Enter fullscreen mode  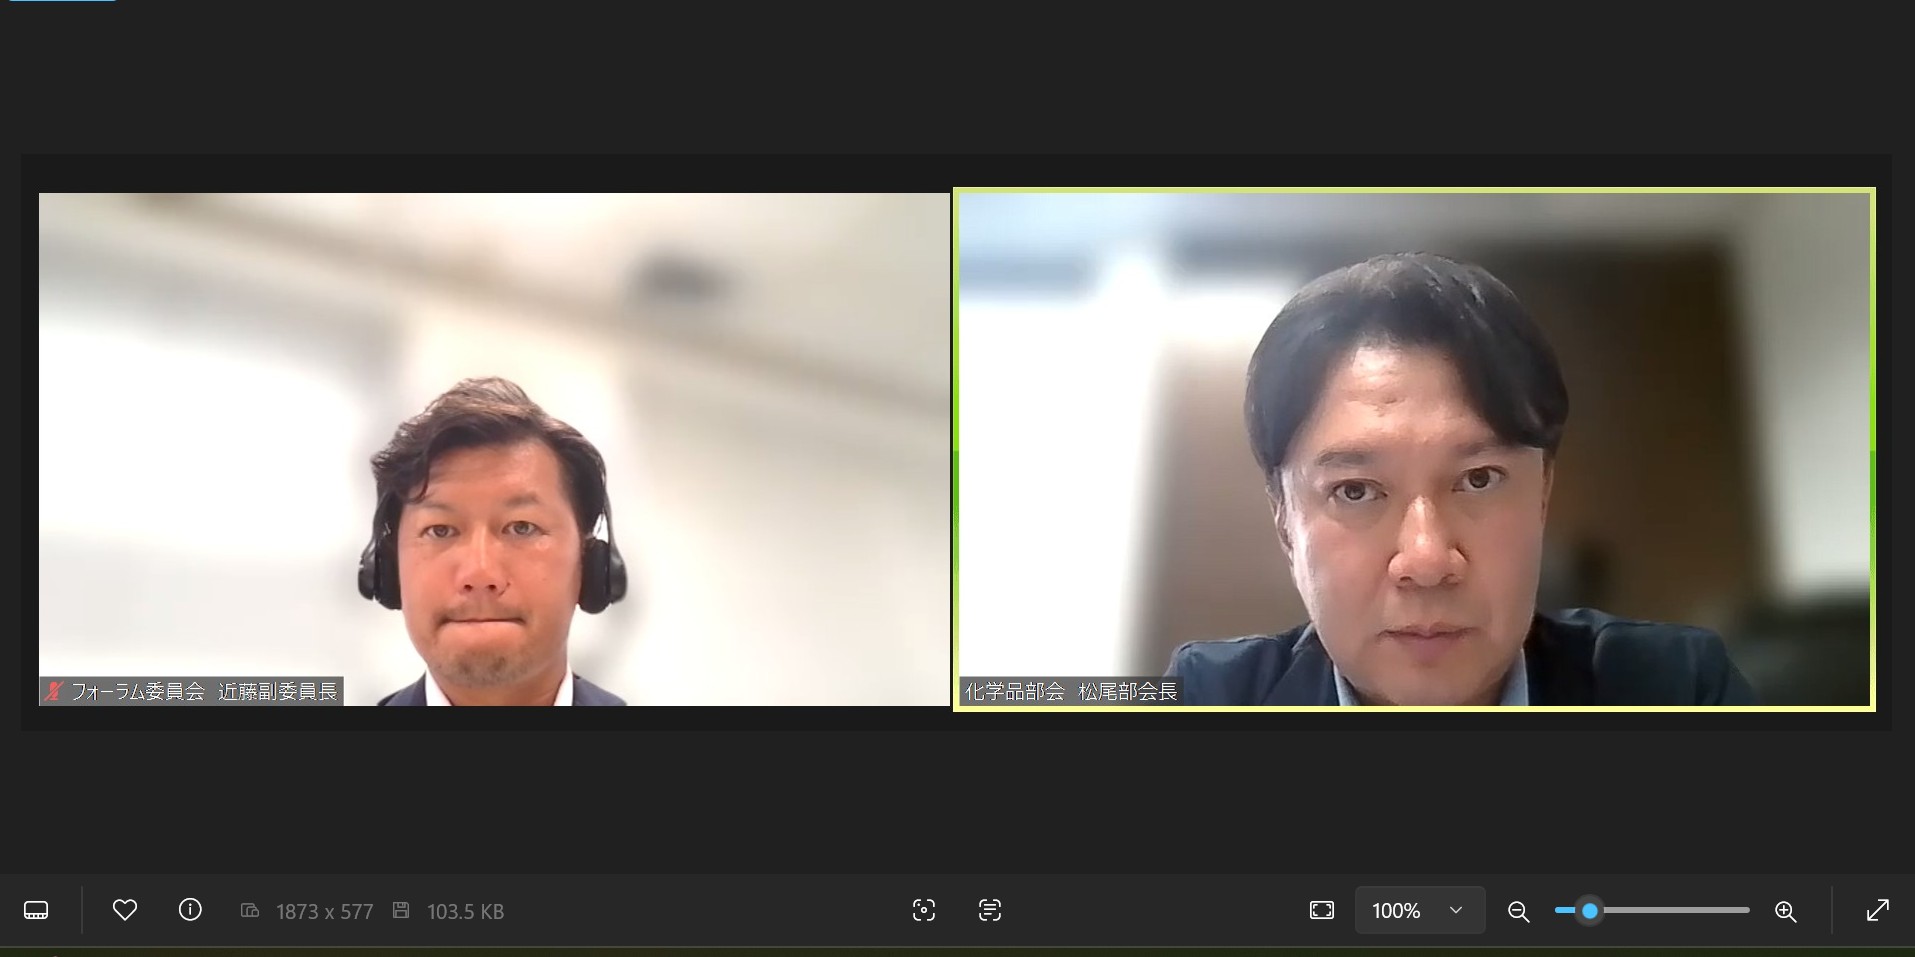pos(1877,910)
